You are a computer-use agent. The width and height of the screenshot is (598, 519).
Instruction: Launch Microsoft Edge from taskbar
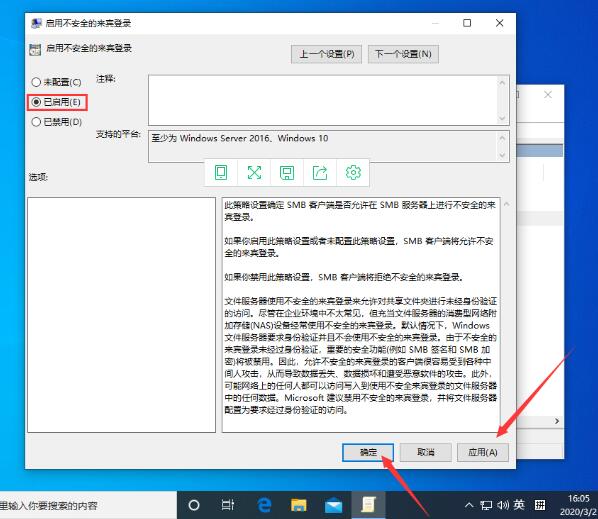pyautogui.click(x=264, y=505)
